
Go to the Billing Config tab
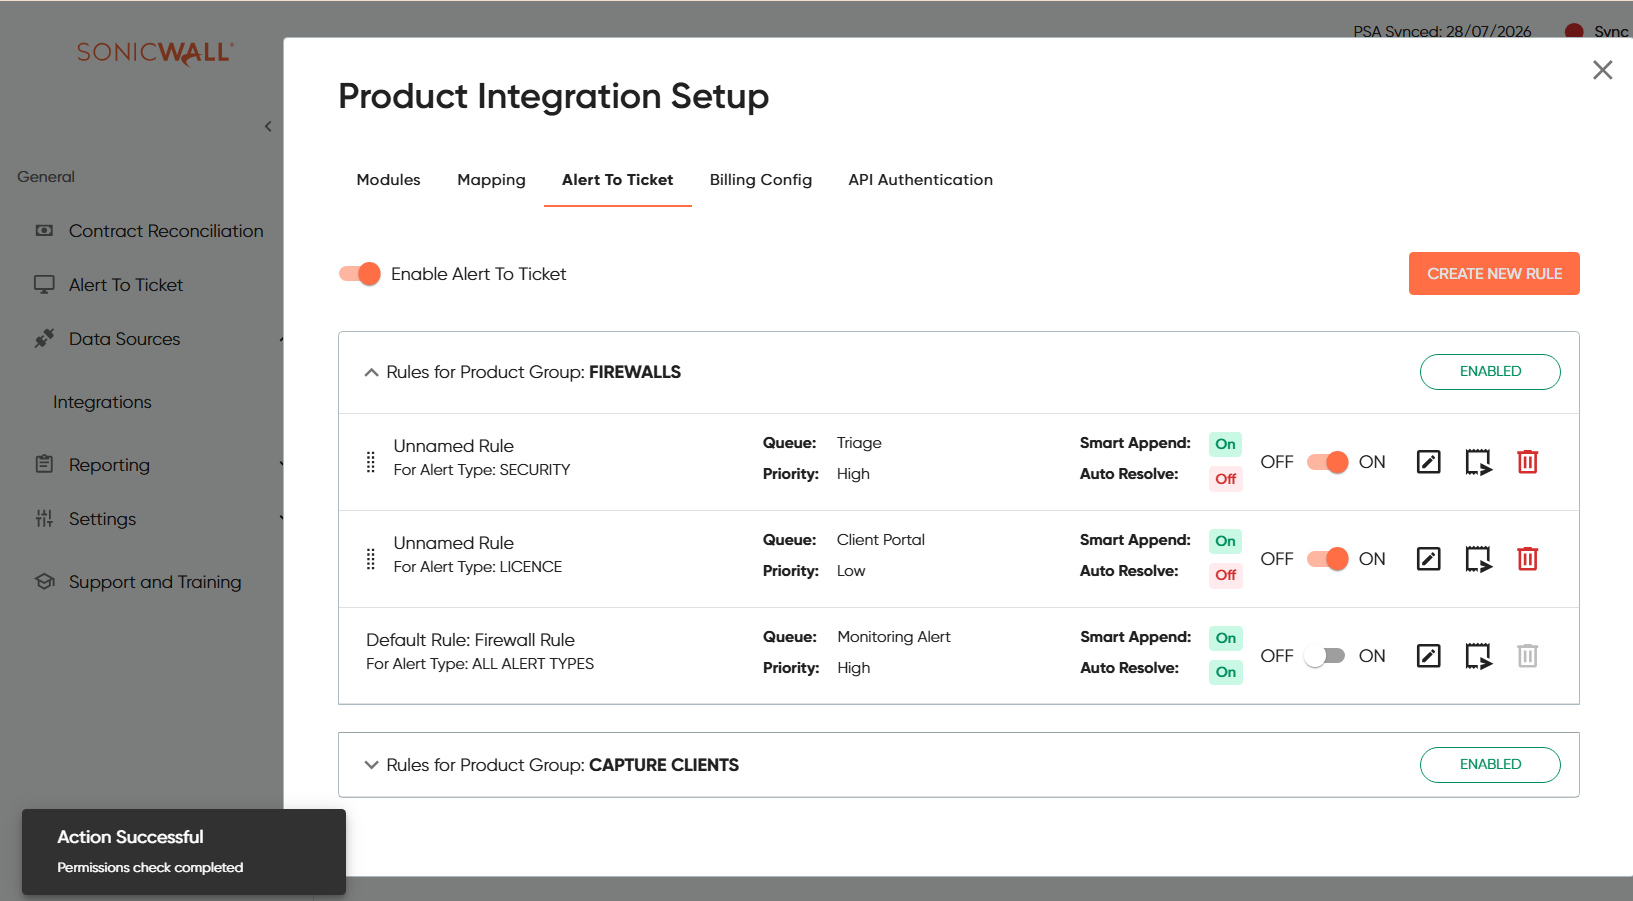[761, 180]
